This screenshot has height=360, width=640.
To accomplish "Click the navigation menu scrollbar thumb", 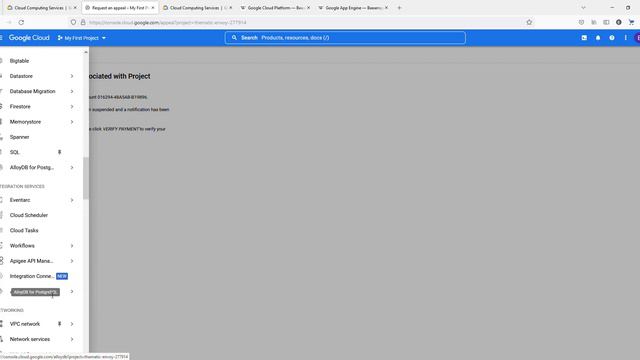I will pyautogui.click(x=86, y=178).
